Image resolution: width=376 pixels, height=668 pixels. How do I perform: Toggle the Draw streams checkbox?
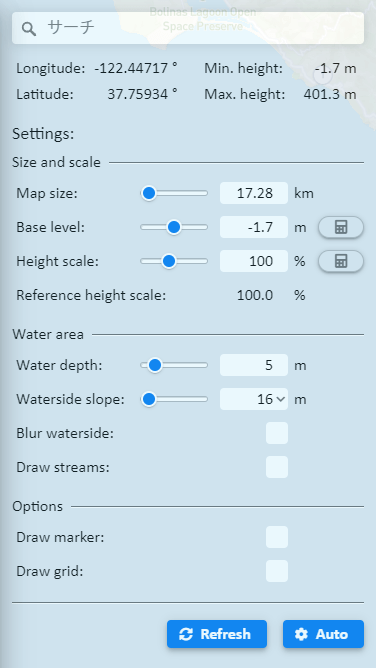click(x=277, y=467)
